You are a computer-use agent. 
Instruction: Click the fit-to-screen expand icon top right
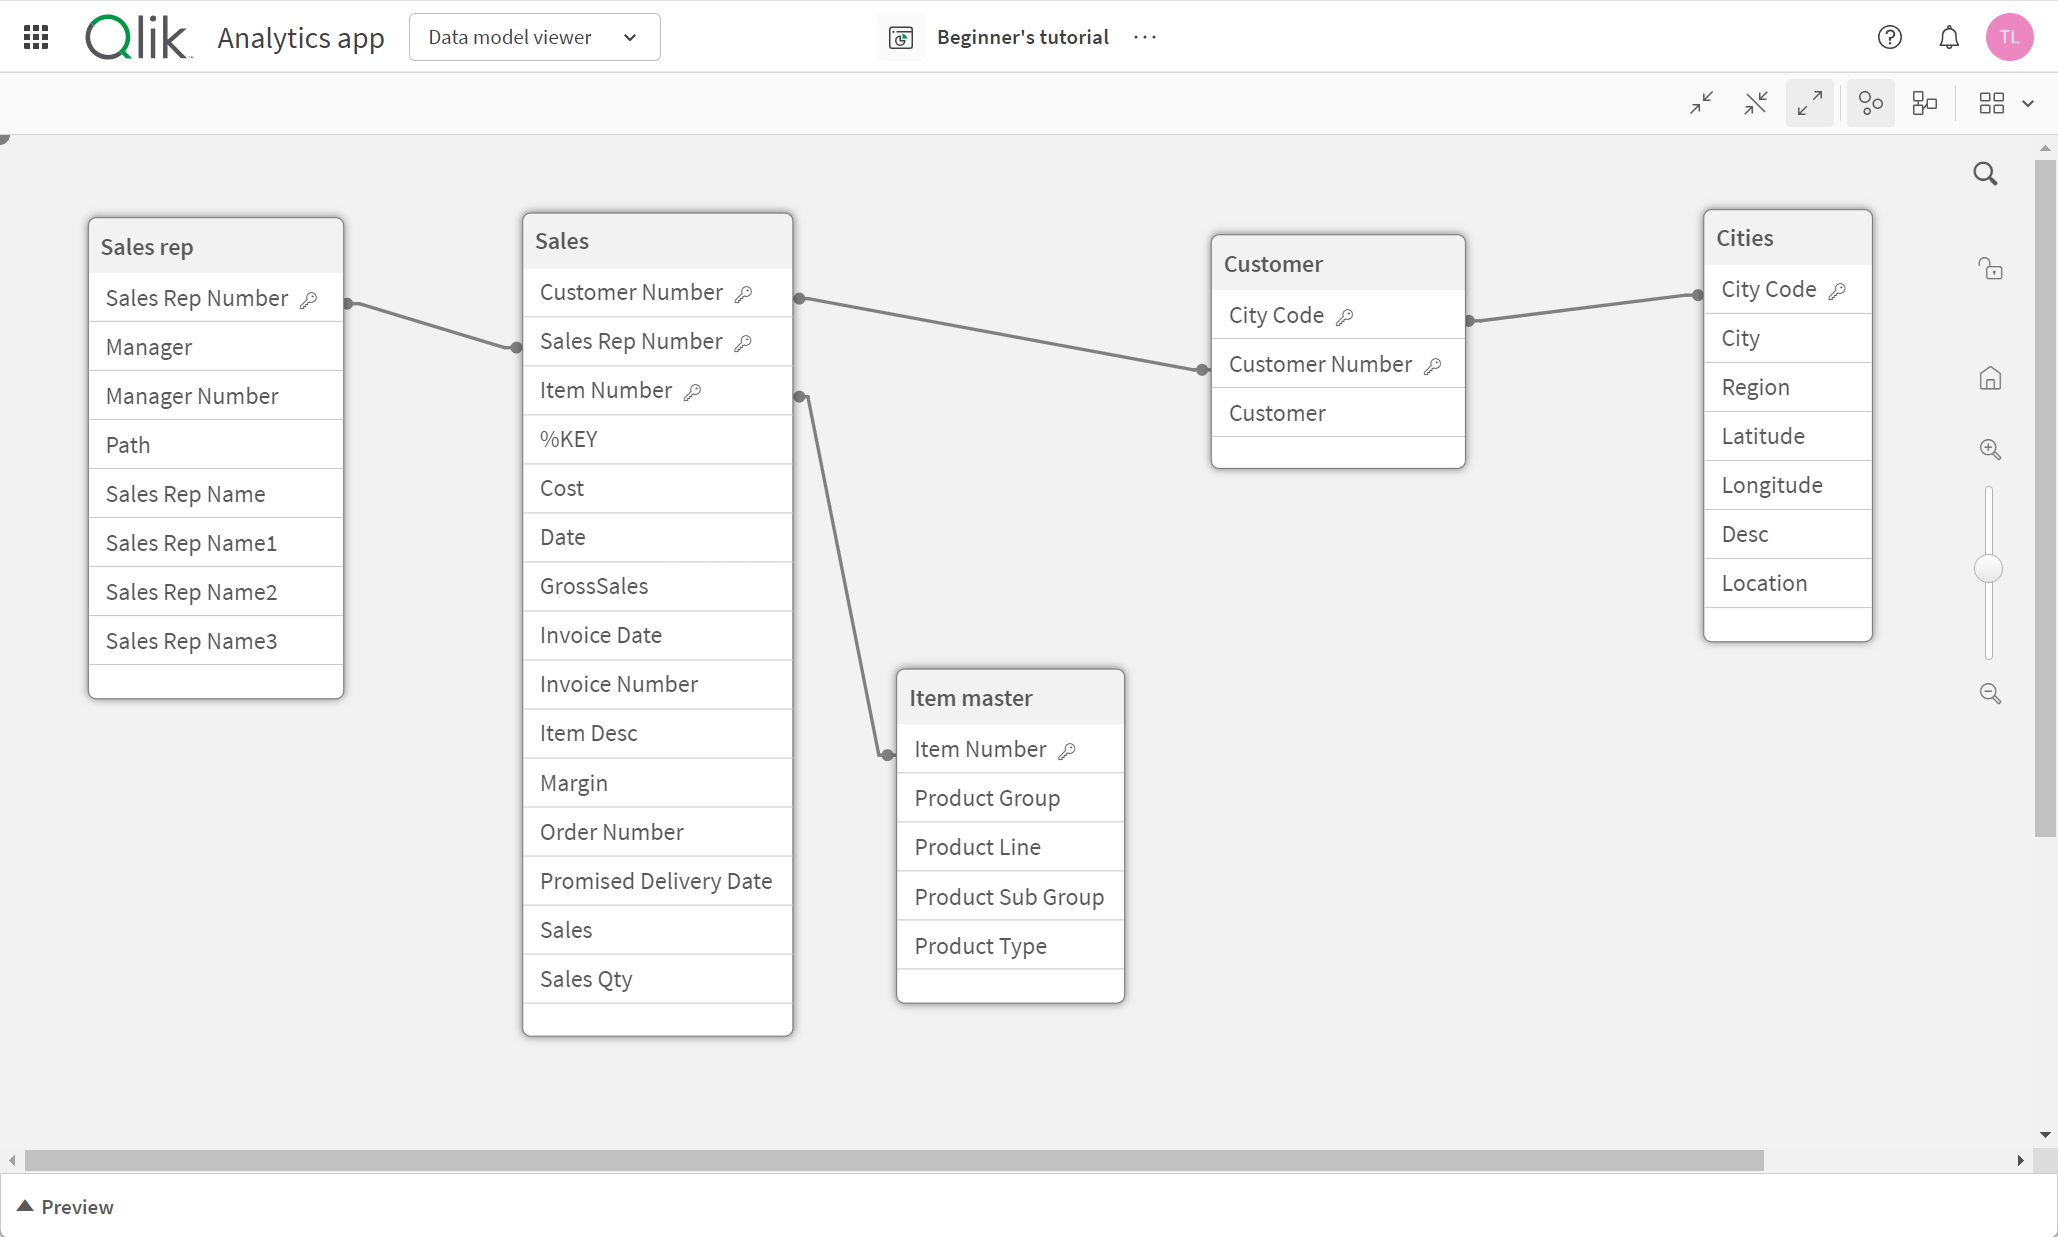coord(1811,103)
